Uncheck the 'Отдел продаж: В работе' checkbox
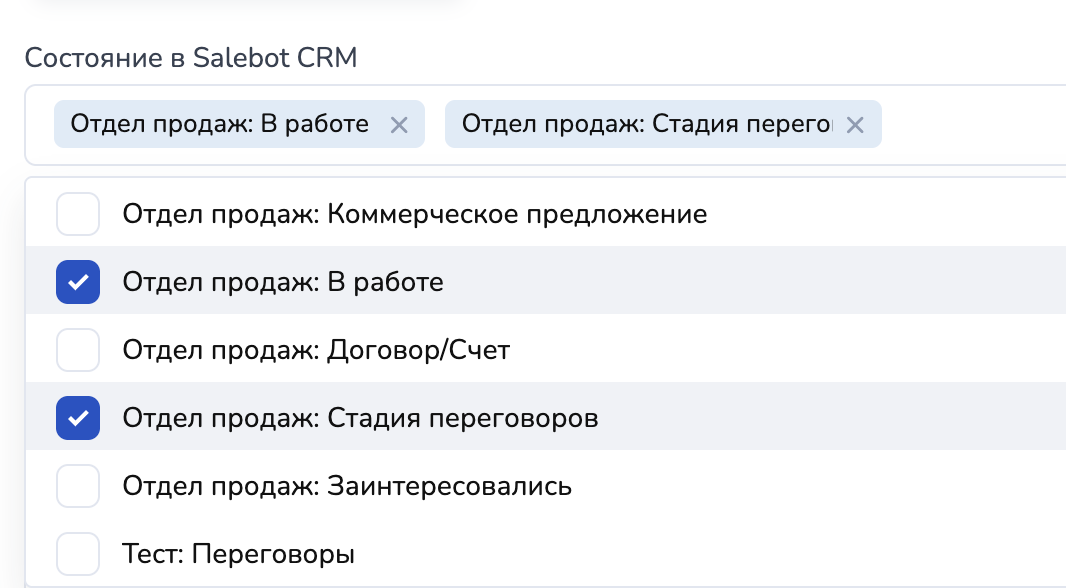This screenshot has width=1066, height=588. click(x=78, y=282)
